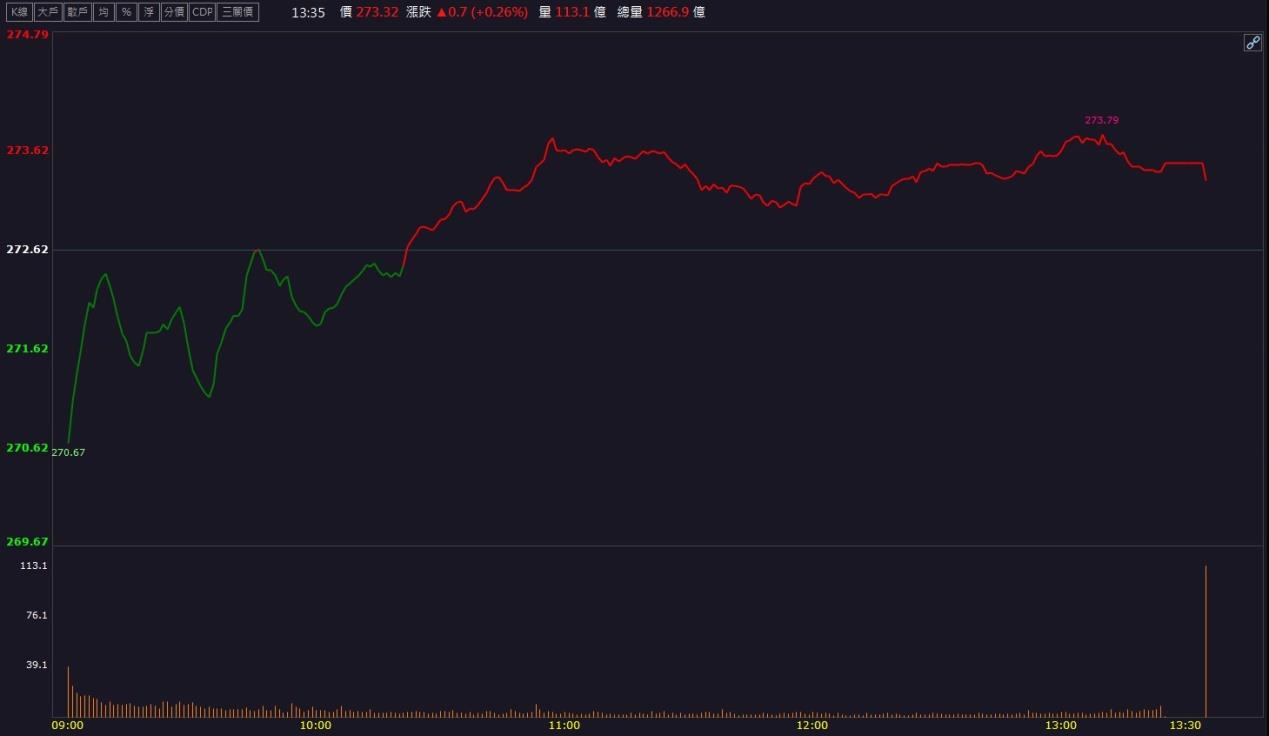Image resolution: width=1269 pixels, height=736 pixels.
Task: Toggle the 浮 floating display option
Action: point(149,12)
